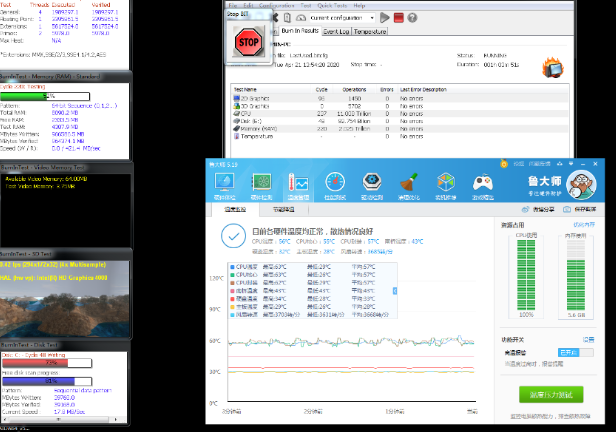Image resolution: width=616 pixels, height=432 pixels.
Task: Collapse the chart legend with the blue arrow
Action: tap(395, 291)
